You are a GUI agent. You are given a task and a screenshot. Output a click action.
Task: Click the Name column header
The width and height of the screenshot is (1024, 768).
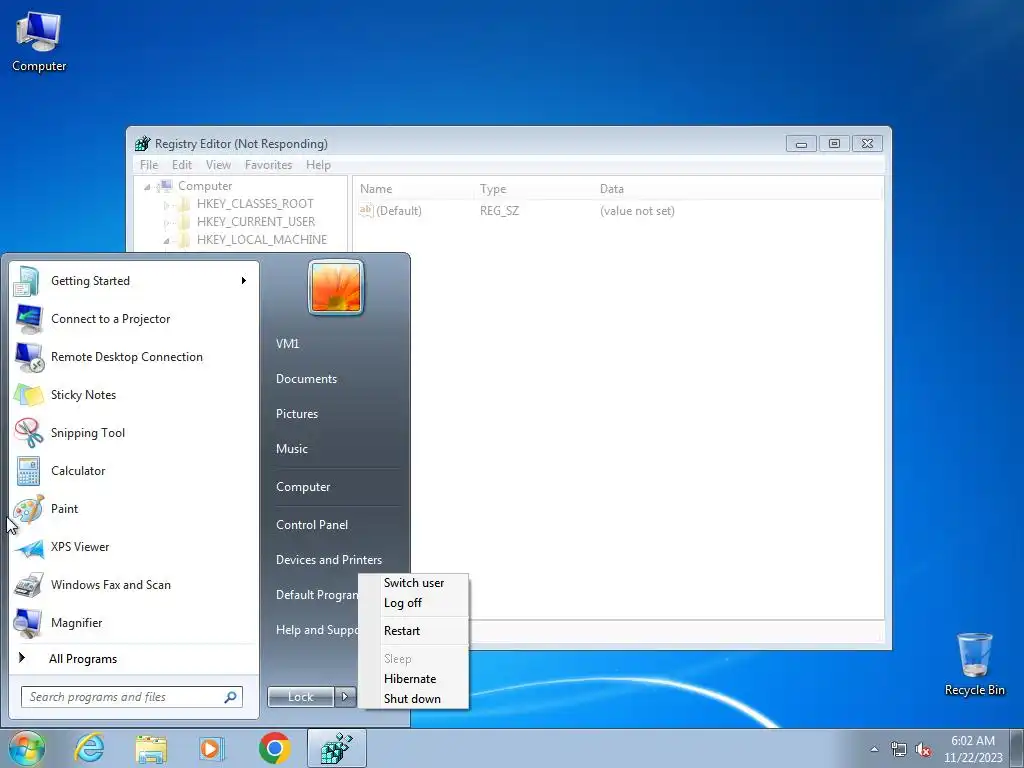coord(415,189)
